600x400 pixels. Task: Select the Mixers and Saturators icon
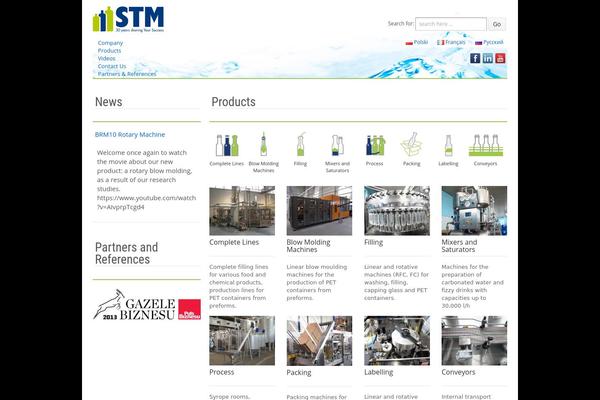pos(337,145)
